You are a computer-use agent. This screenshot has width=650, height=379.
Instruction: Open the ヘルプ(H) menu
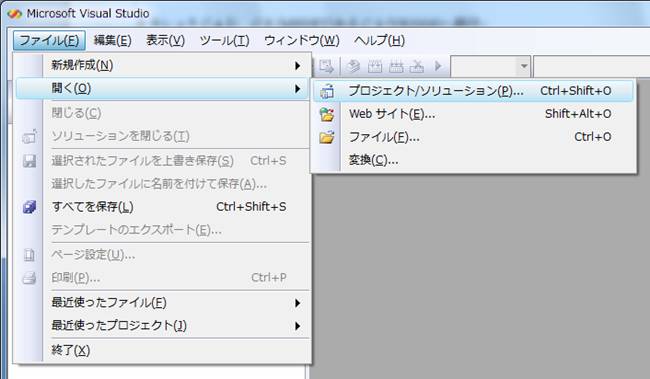379,40
